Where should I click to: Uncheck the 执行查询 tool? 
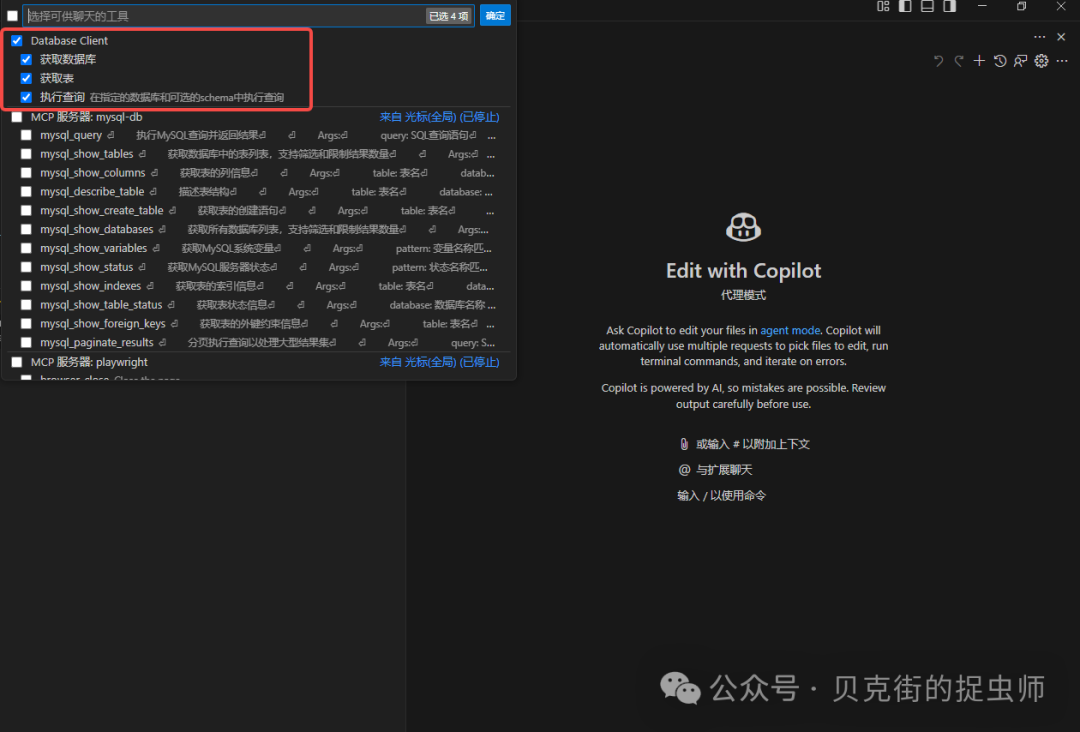pyautogui.click(x=26, y=97)
